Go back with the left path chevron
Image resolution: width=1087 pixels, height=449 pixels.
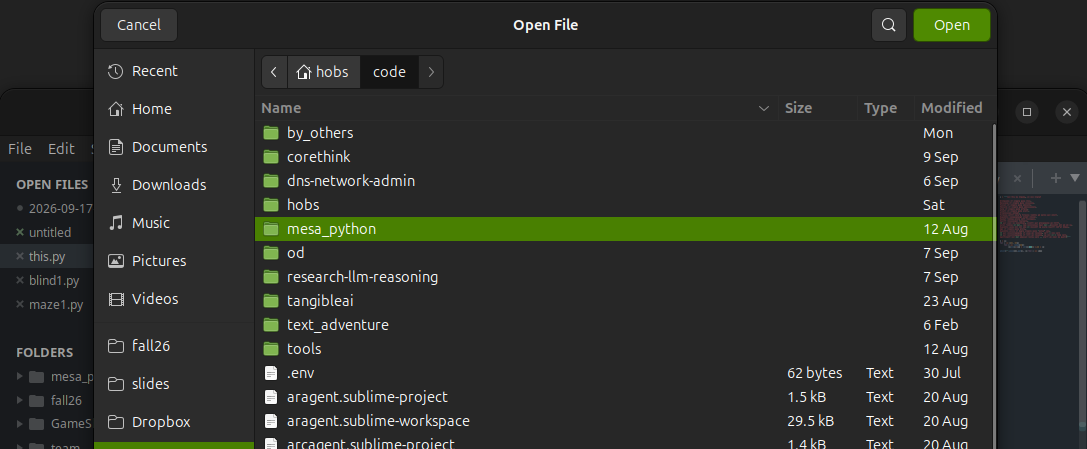tap(275, 72)
